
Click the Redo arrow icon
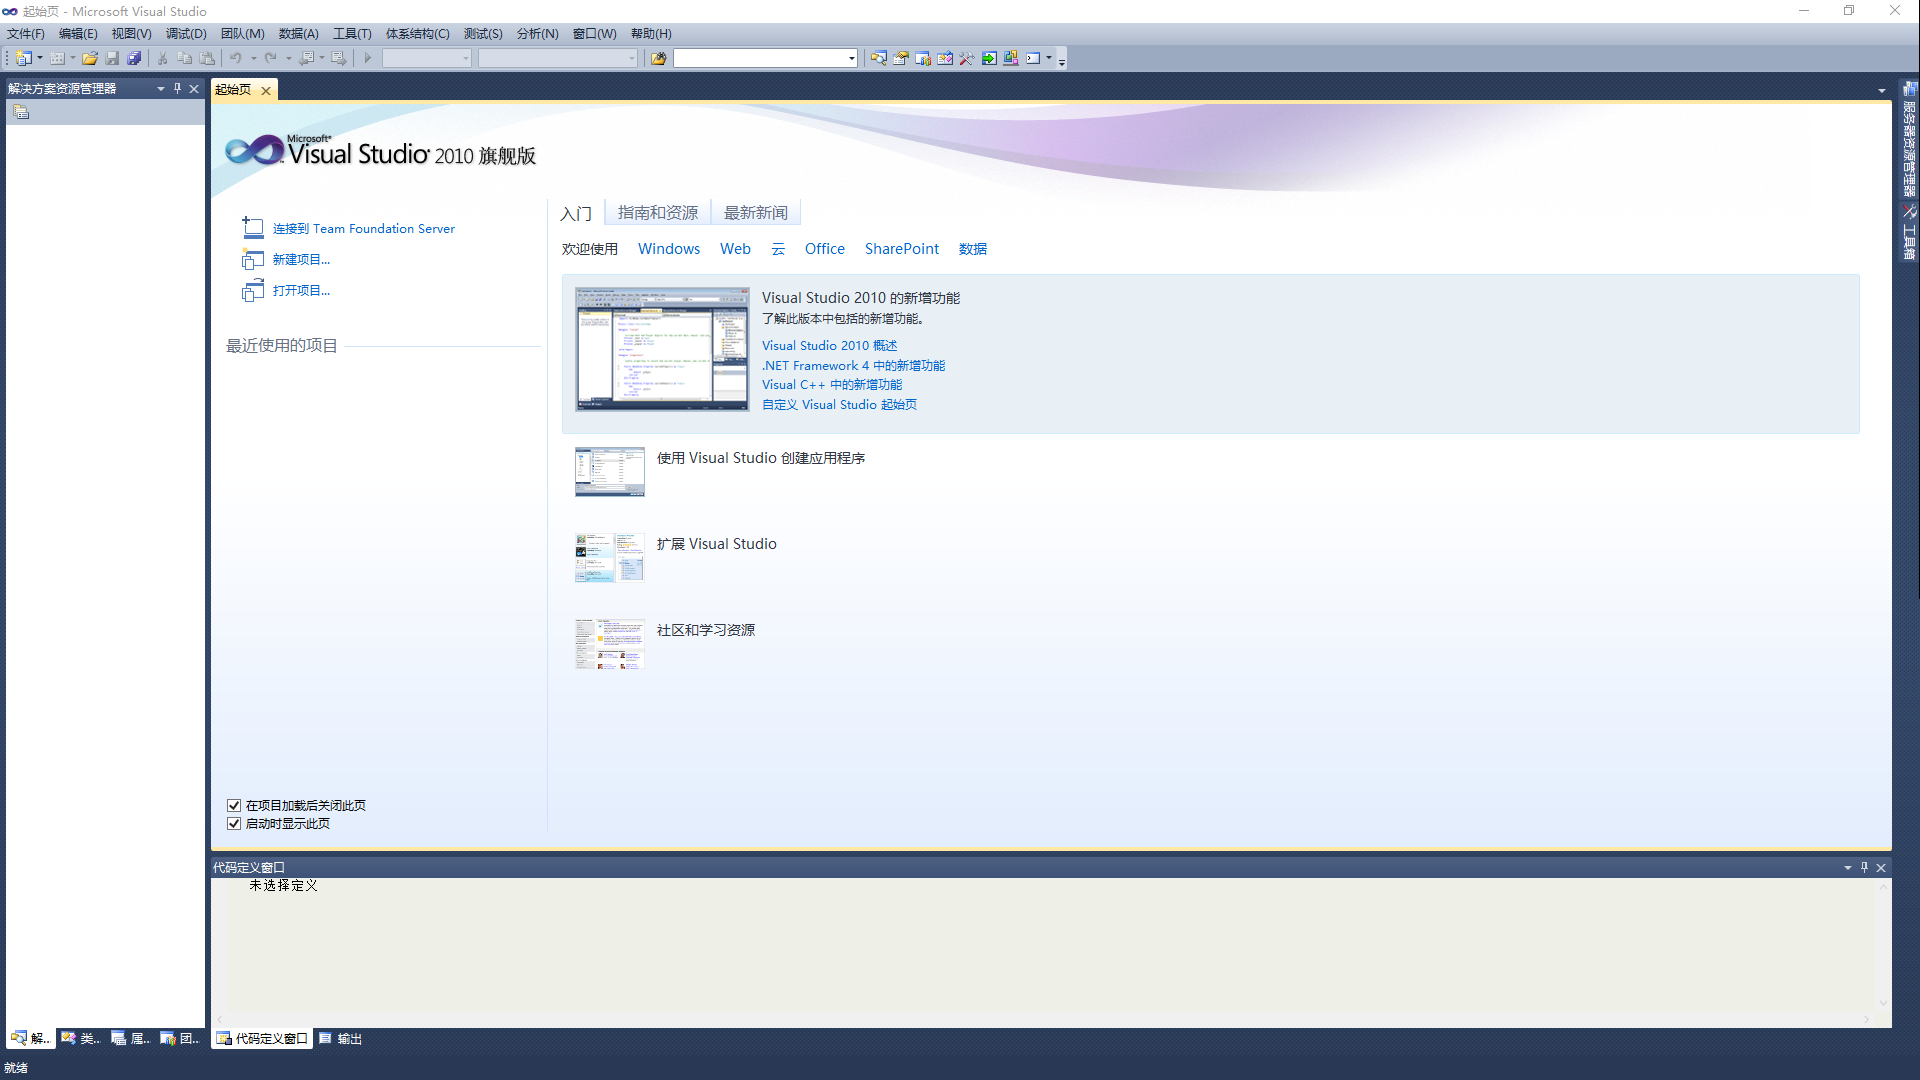271,58
